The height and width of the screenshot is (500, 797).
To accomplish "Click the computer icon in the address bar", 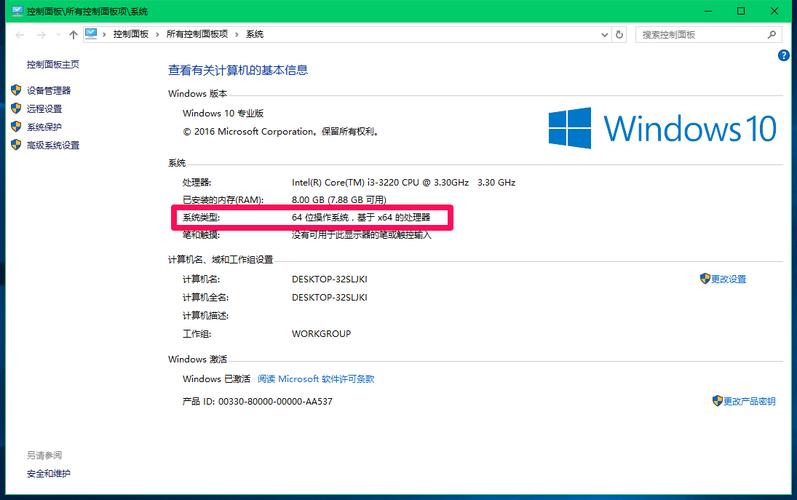I will pos(91,34).
